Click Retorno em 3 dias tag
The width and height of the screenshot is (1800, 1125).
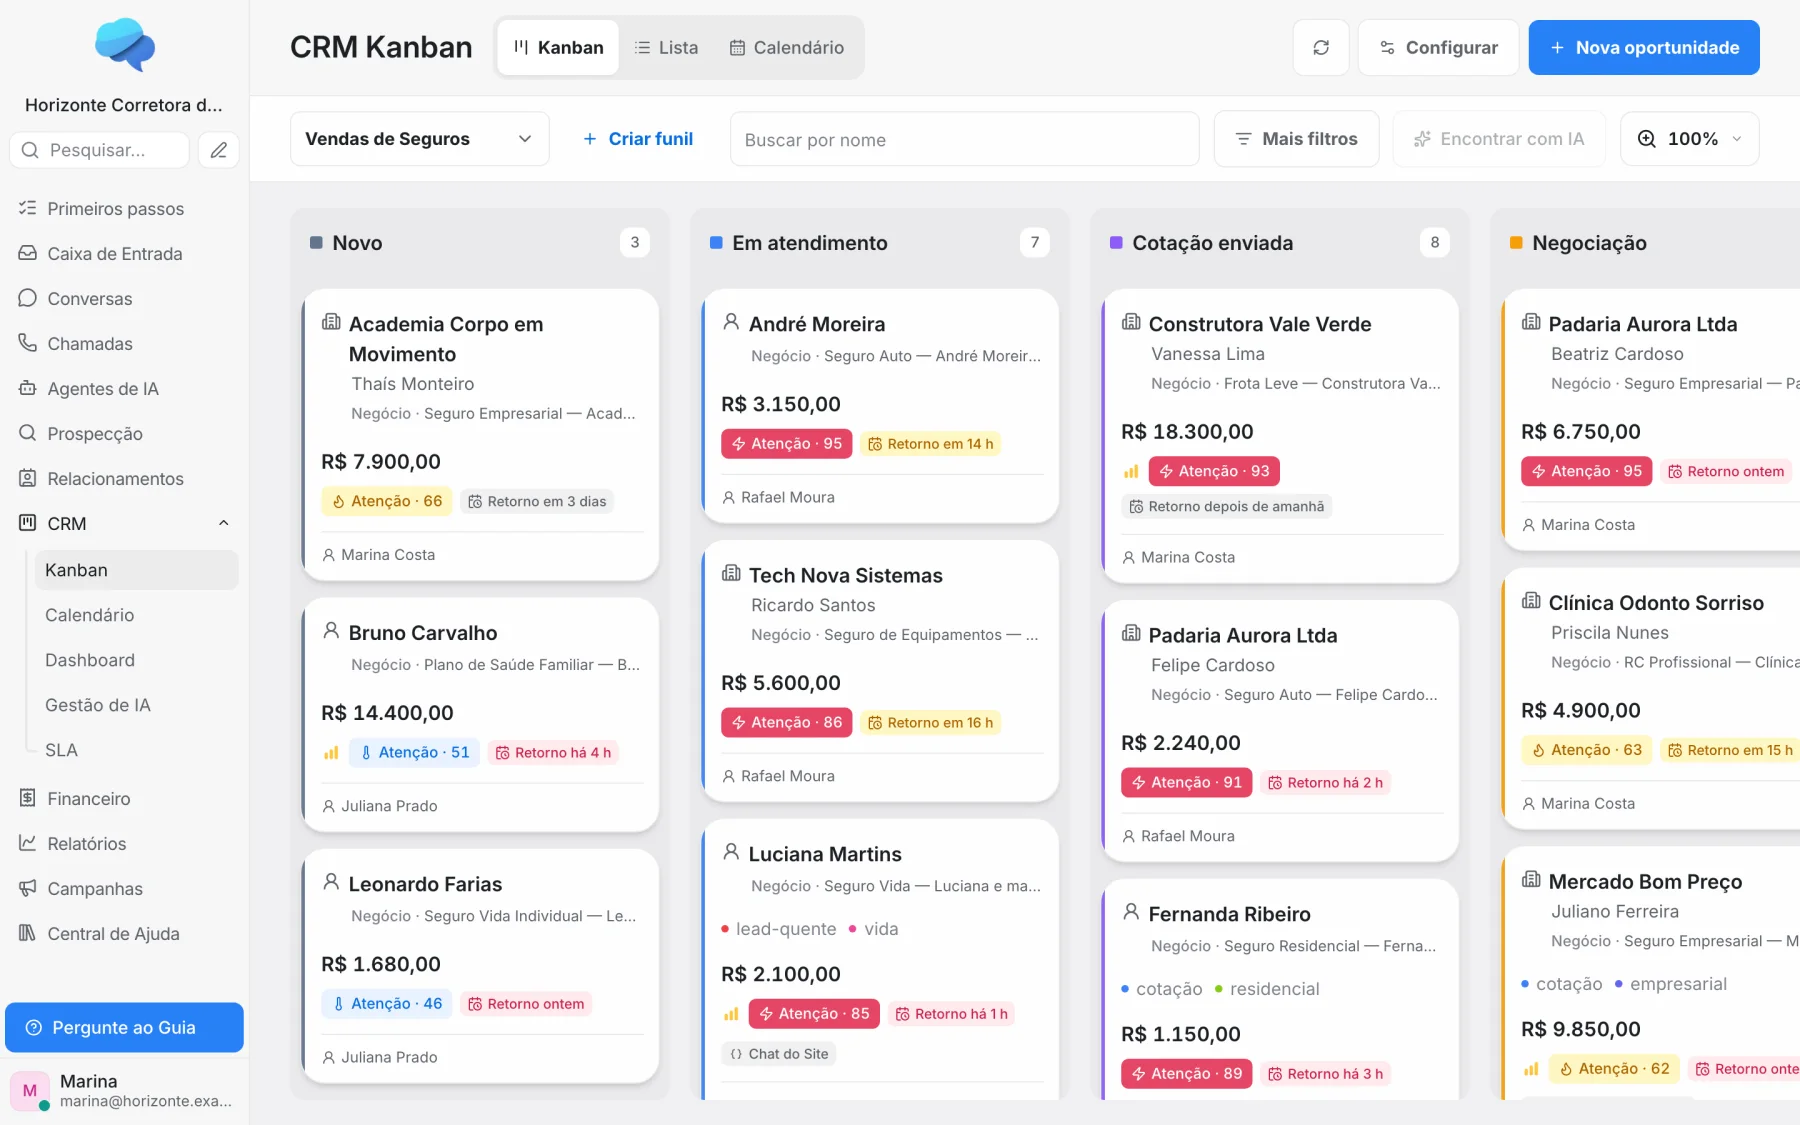tap(537, 501)
